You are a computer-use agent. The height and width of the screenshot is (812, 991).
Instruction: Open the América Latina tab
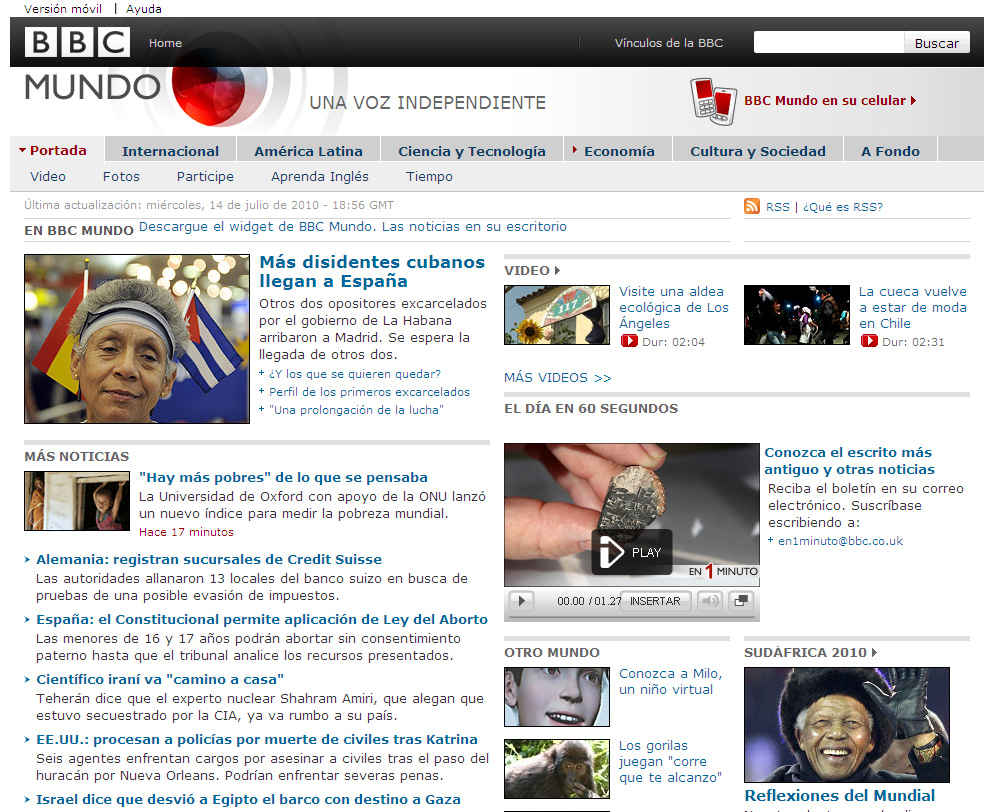click(x=308, y=151)
